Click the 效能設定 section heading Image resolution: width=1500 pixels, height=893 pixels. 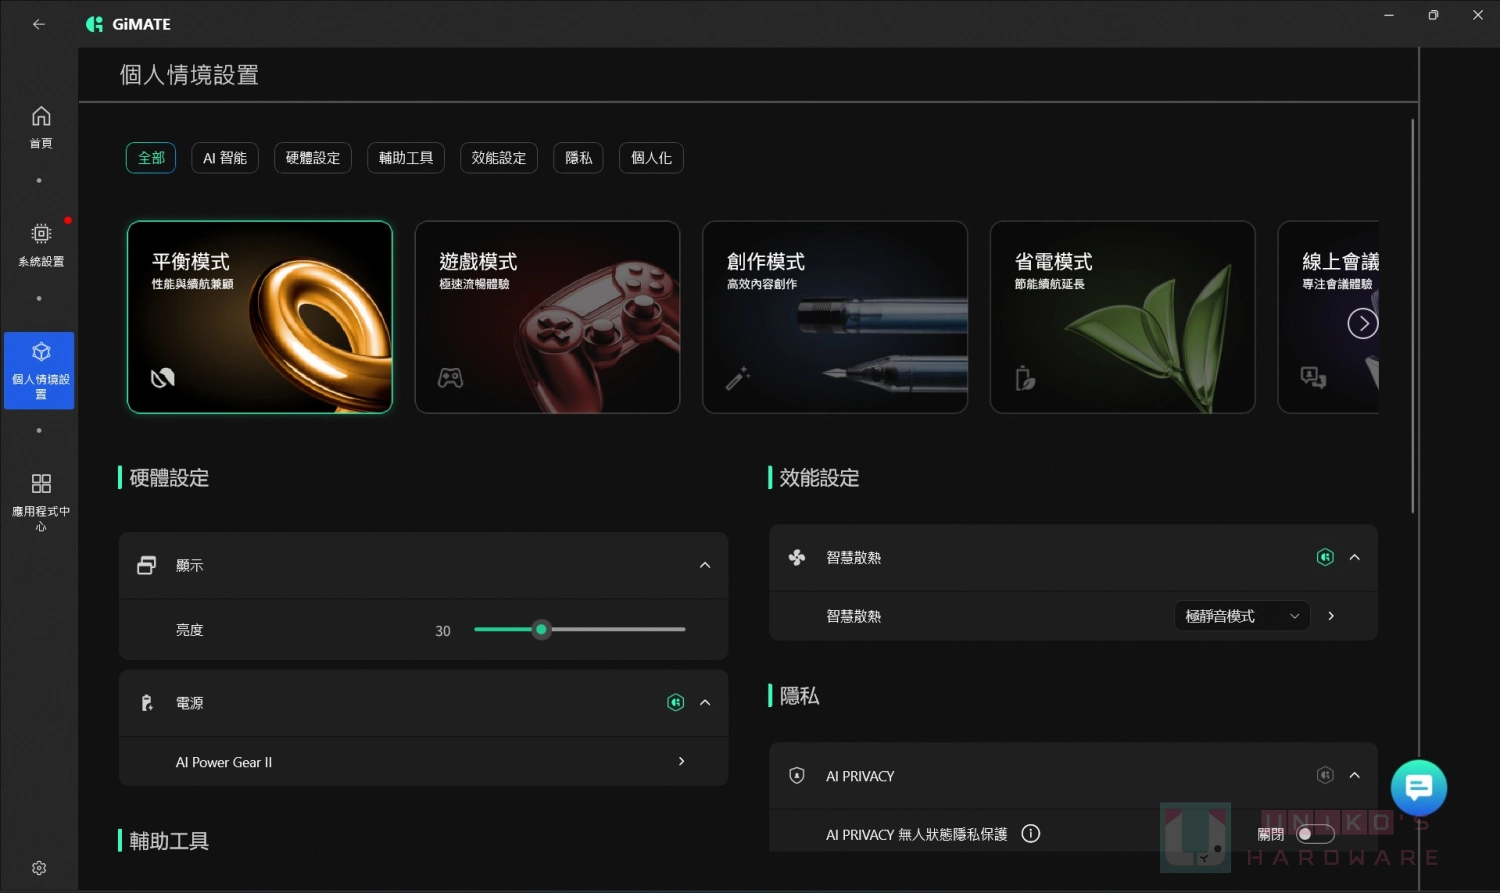click(819, 478)
